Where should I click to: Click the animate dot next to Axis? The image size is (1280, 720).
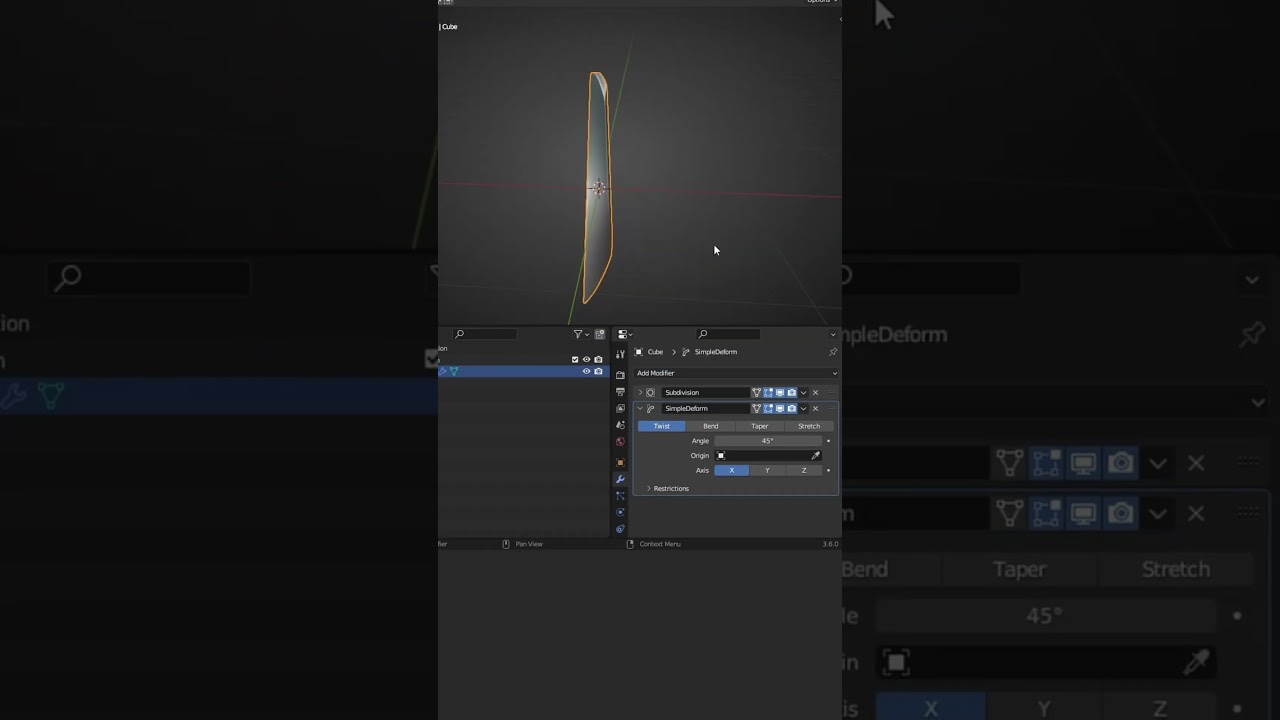click(828, 470)
